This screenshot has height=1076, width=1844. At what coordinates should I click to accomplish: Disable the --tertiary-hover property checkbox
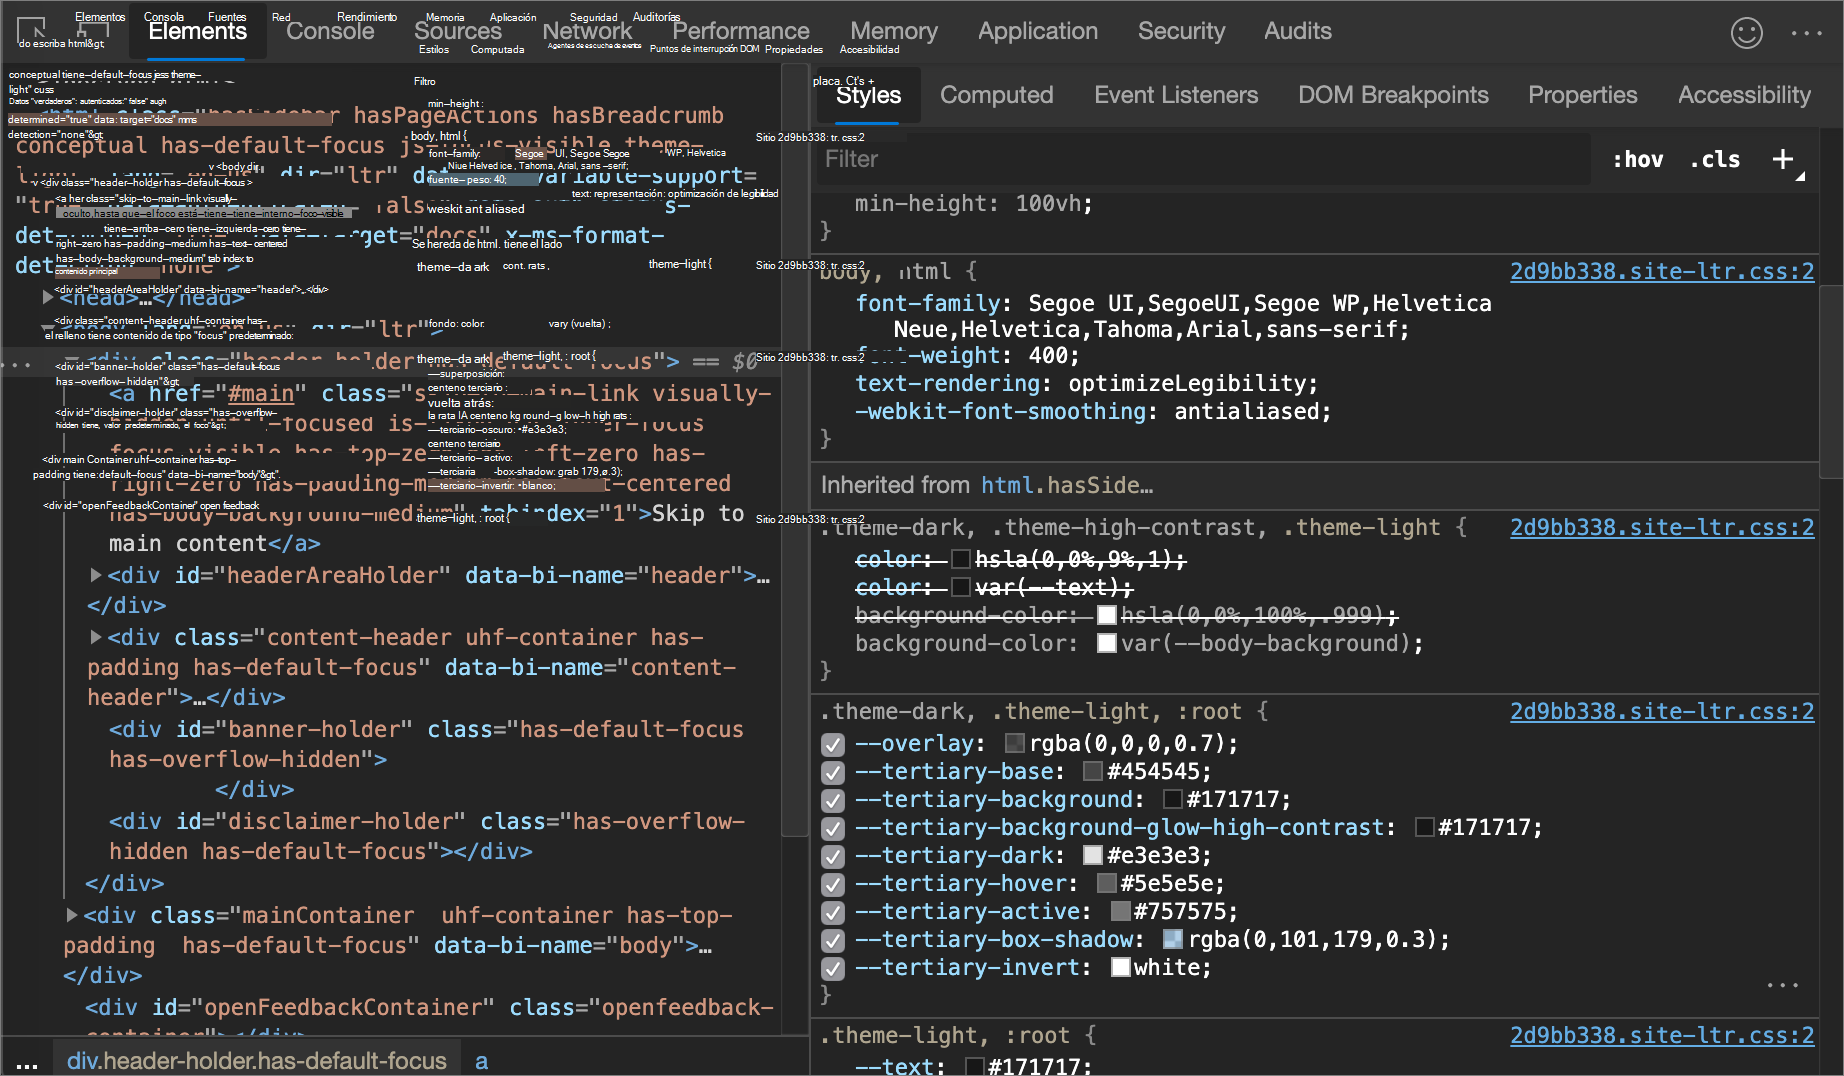(832, 884)
